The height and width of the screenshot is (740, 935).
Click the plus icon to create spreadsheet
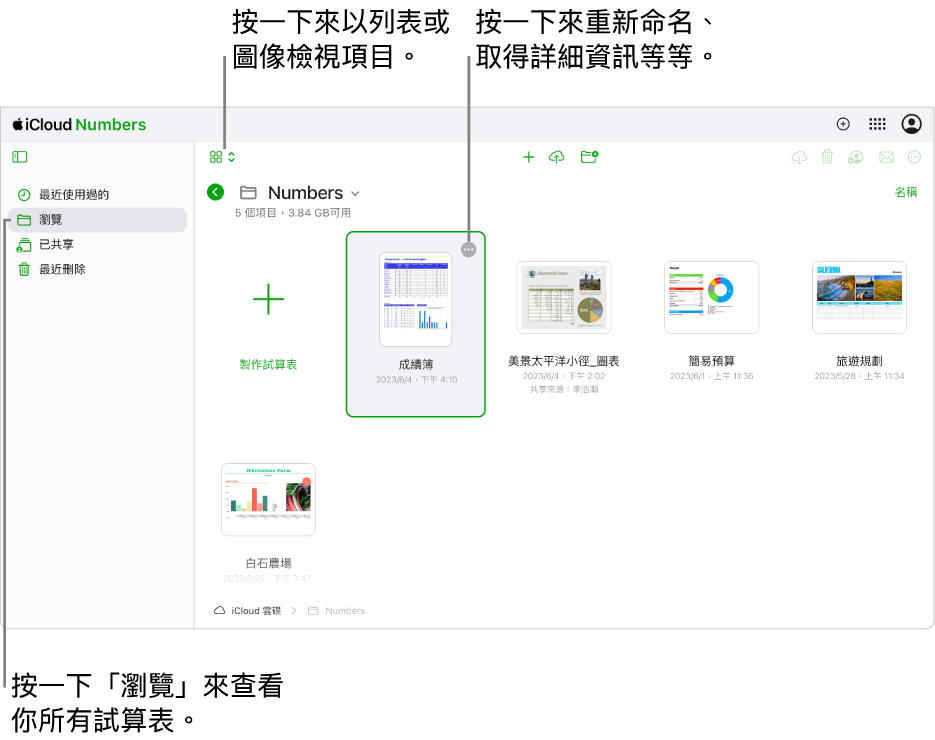click(x=528, y=157)
